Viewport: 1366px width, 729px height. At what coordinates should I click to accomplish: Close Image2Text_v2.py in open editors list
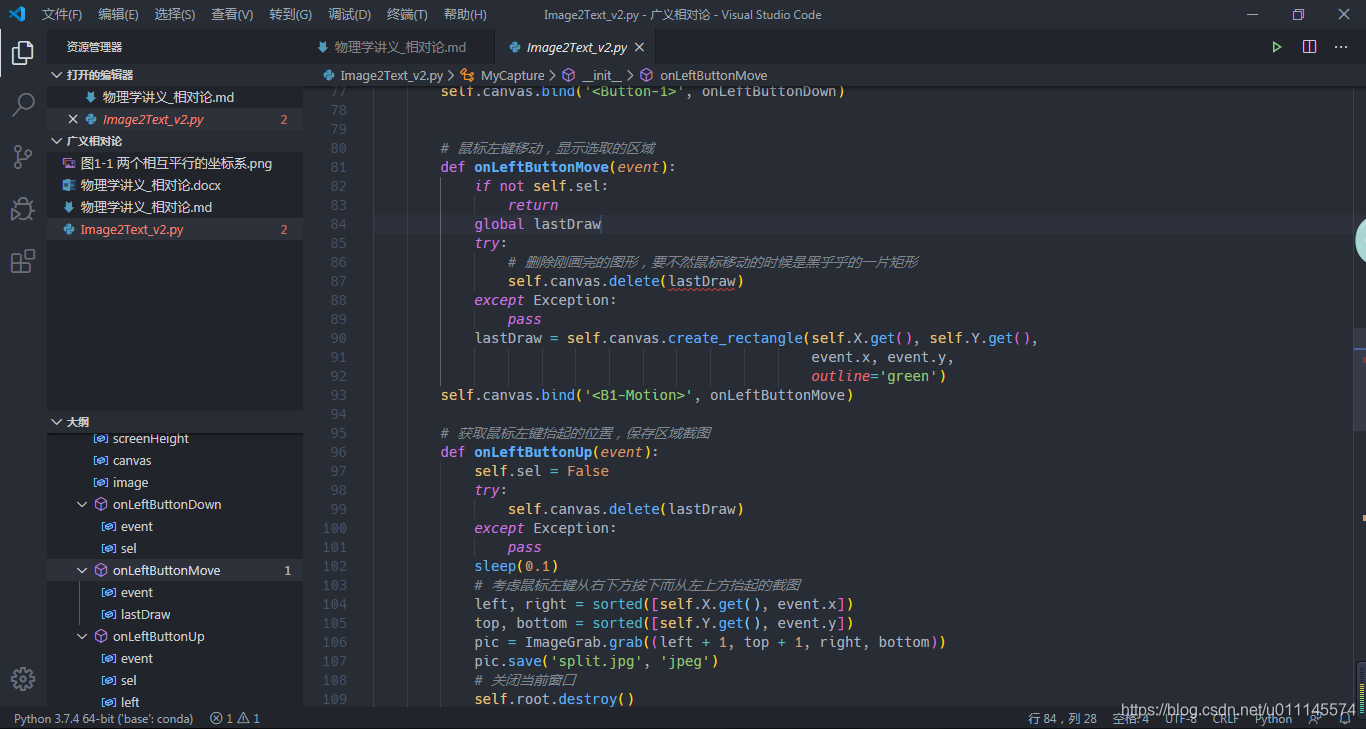[72, 119]
